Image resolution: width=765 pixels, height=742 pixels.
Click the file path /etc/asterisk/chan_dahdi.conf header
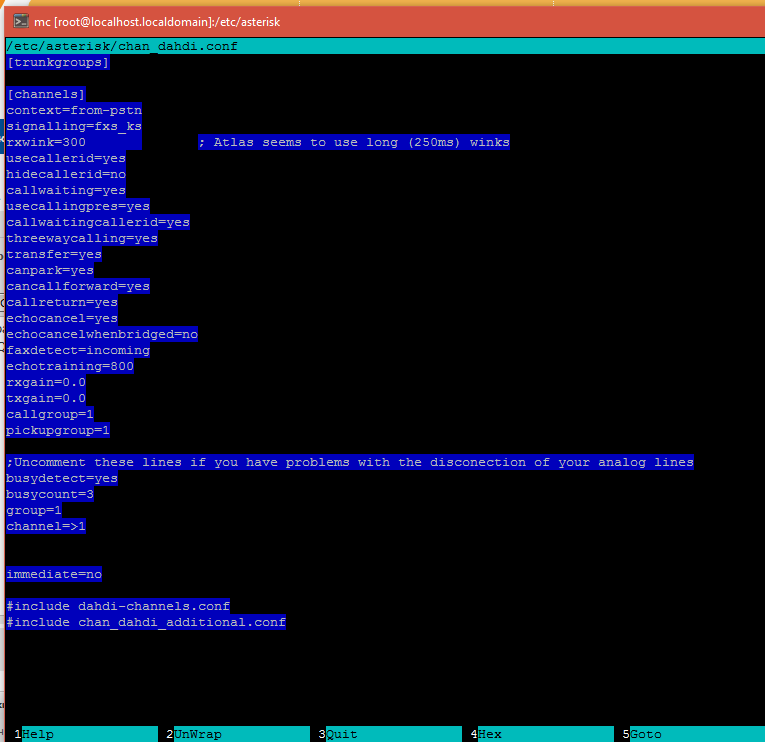click(122, 46)
